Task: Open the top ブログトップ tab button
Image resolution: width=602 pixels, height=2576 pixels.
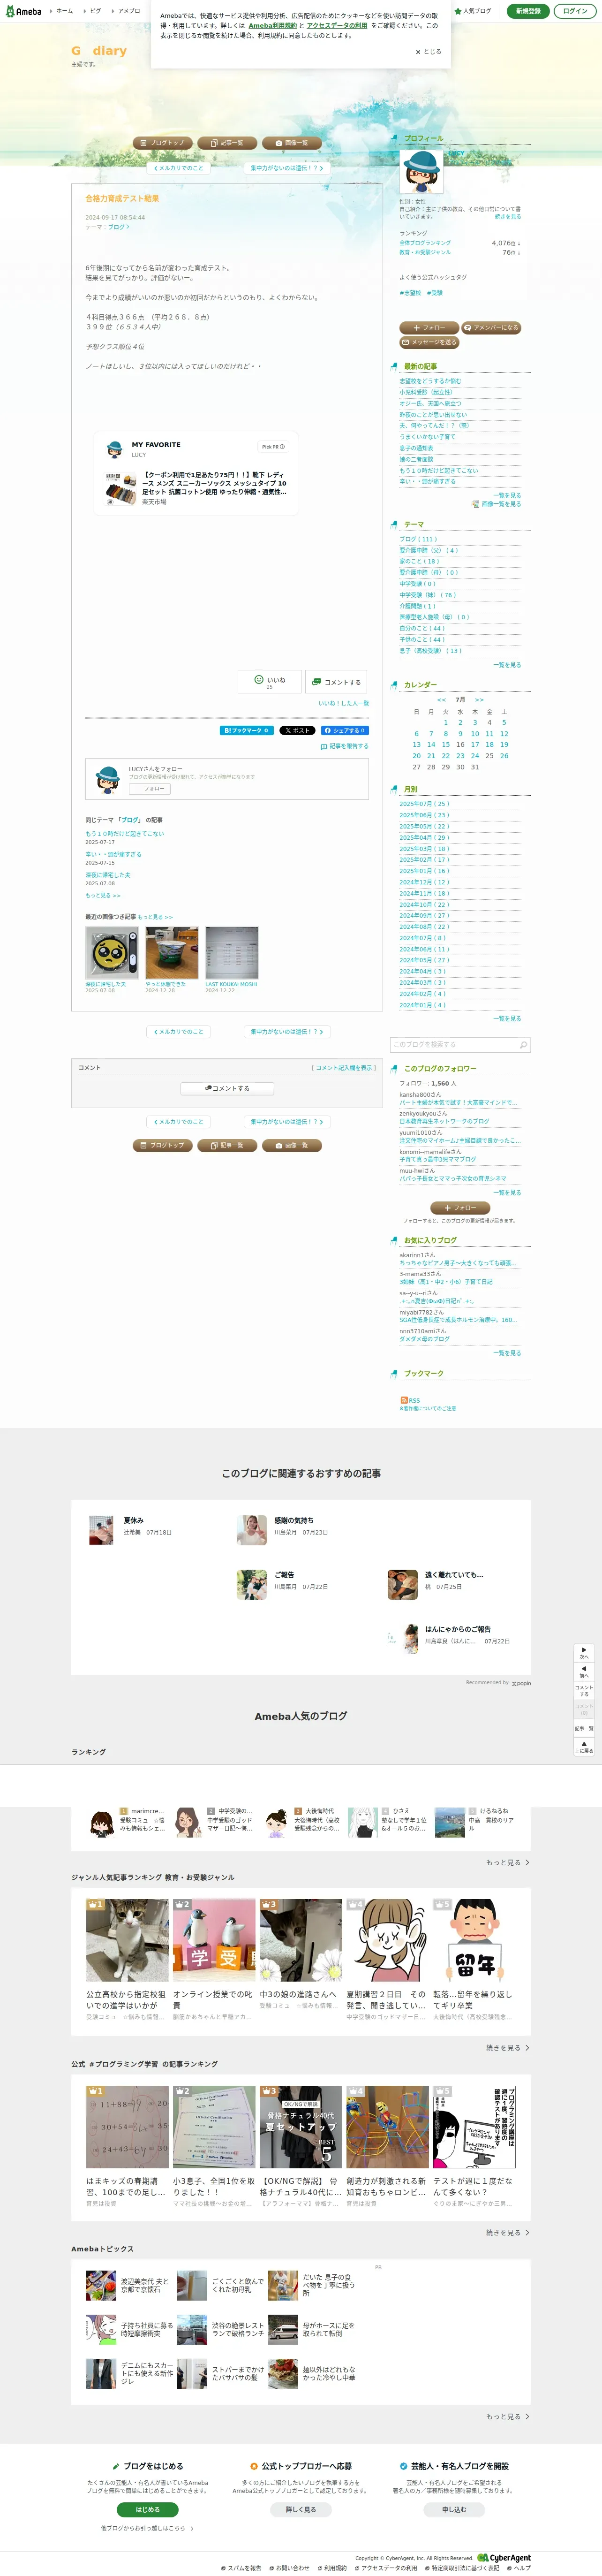Action: (x=162, y=143)
